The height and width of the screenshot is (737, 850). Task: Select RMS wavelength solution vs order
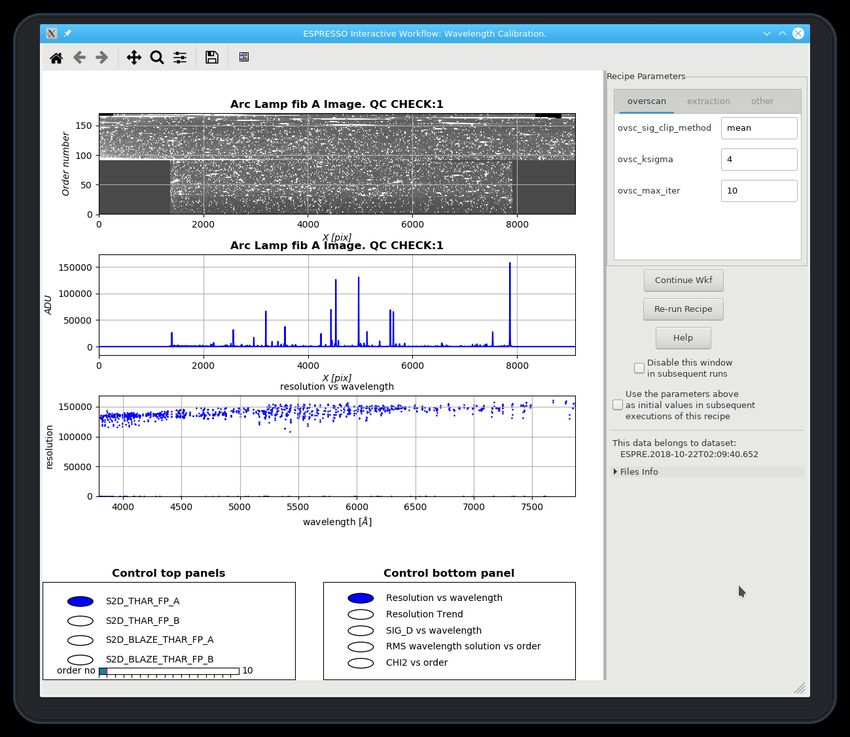click(x=360, y=647)
